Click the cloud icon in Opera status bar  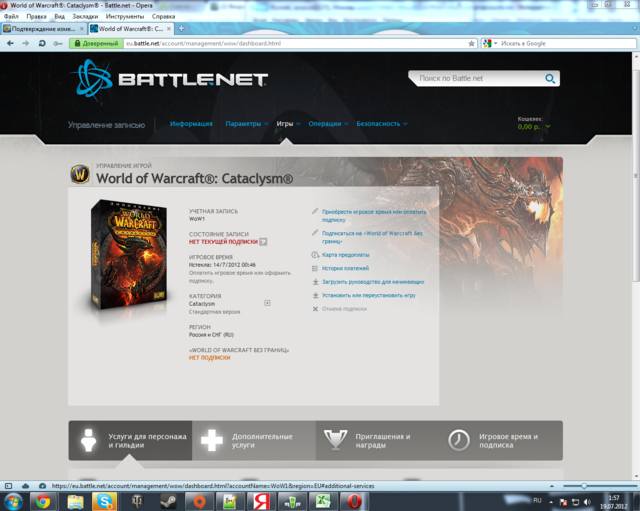tap(25, 486)
